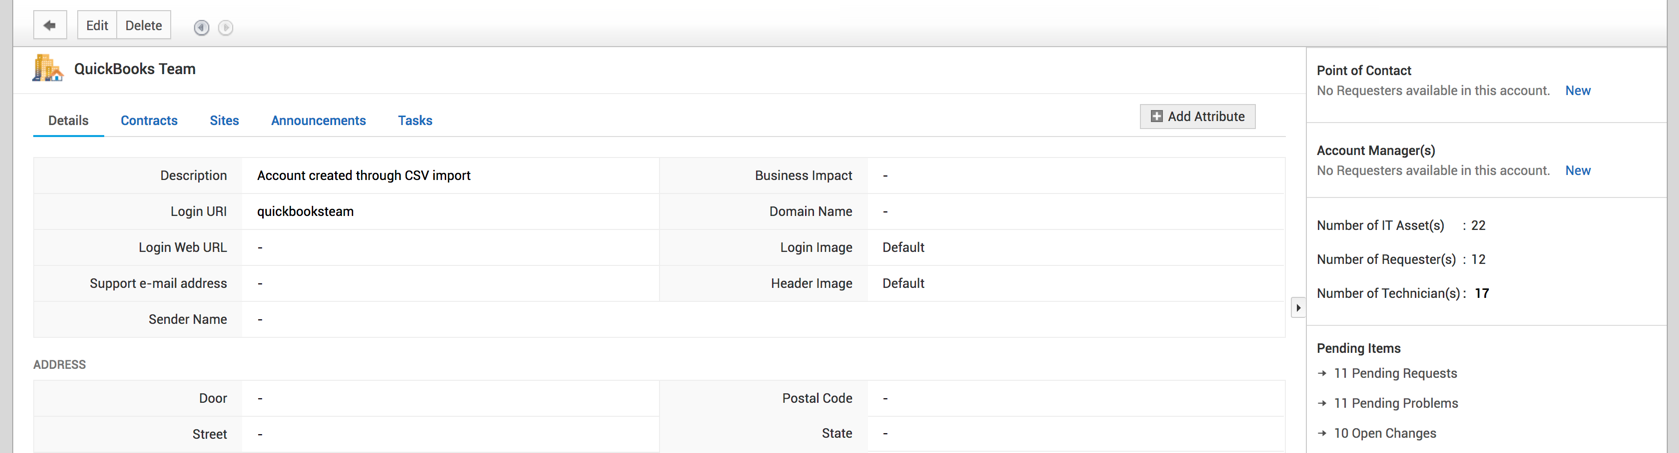Open the 11 Pending Requests link

coord(1395,374)
